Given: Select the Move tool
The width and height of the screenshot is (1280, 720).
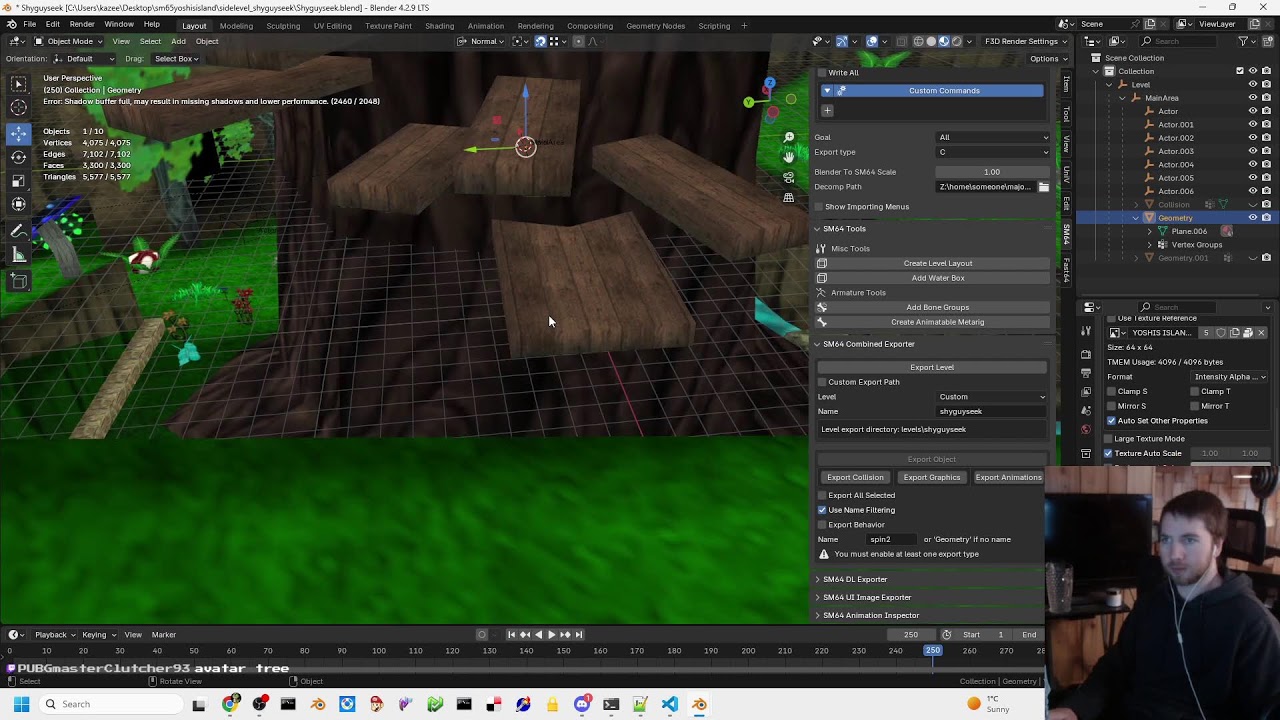Looking at the screenshot, I should (x=19, y=133).
